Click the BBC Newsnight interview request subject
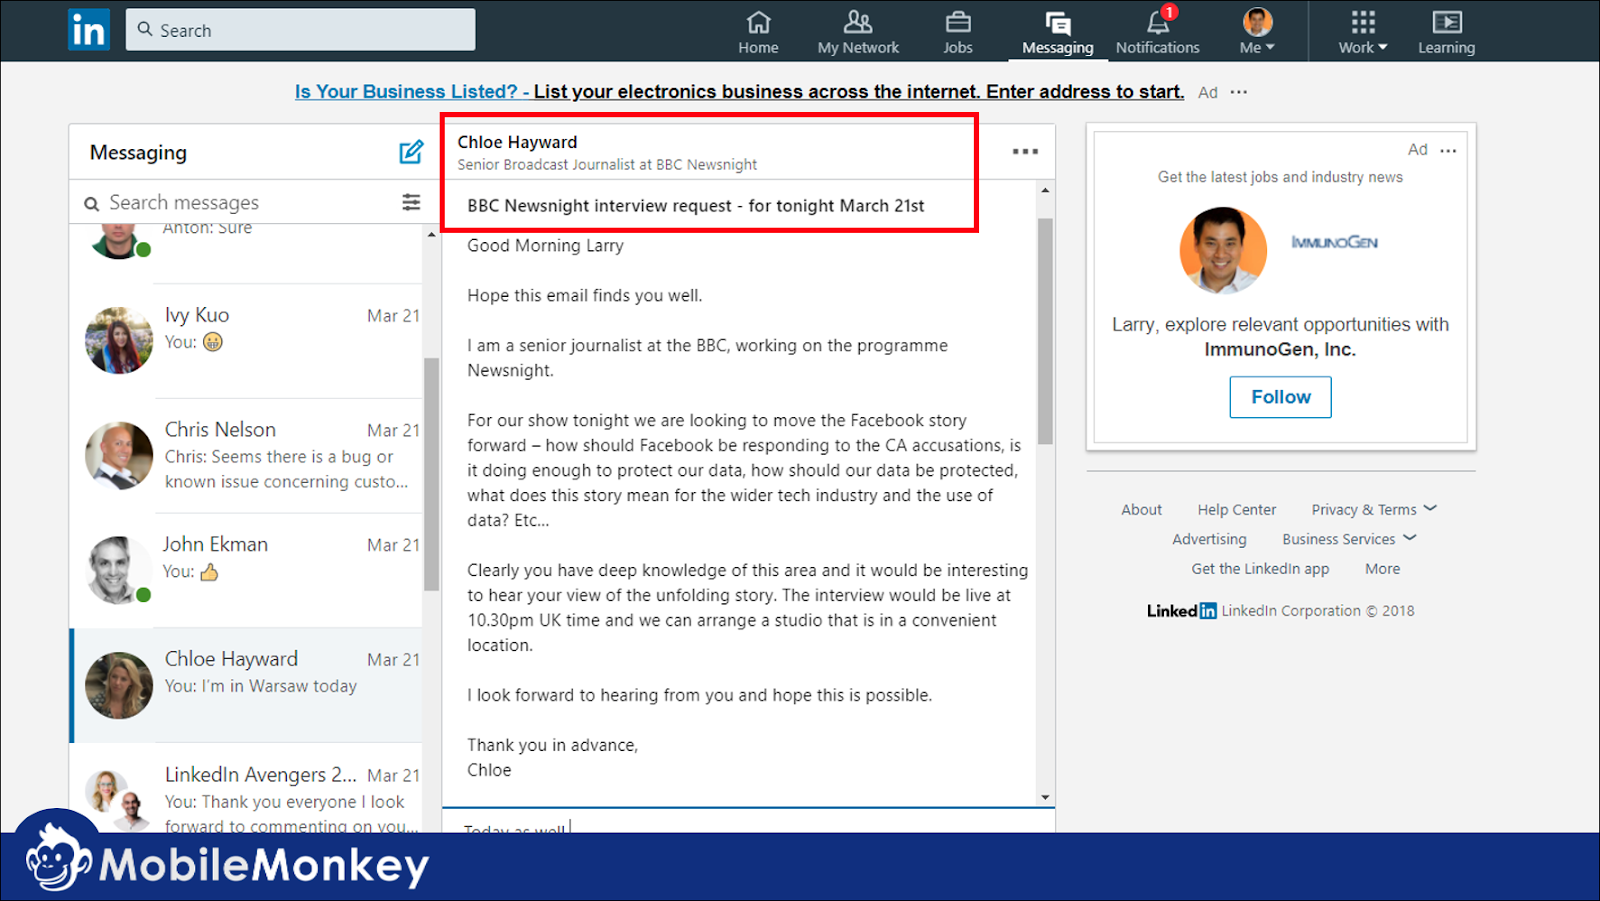1600x901 pixels. (x=696, y=206)
